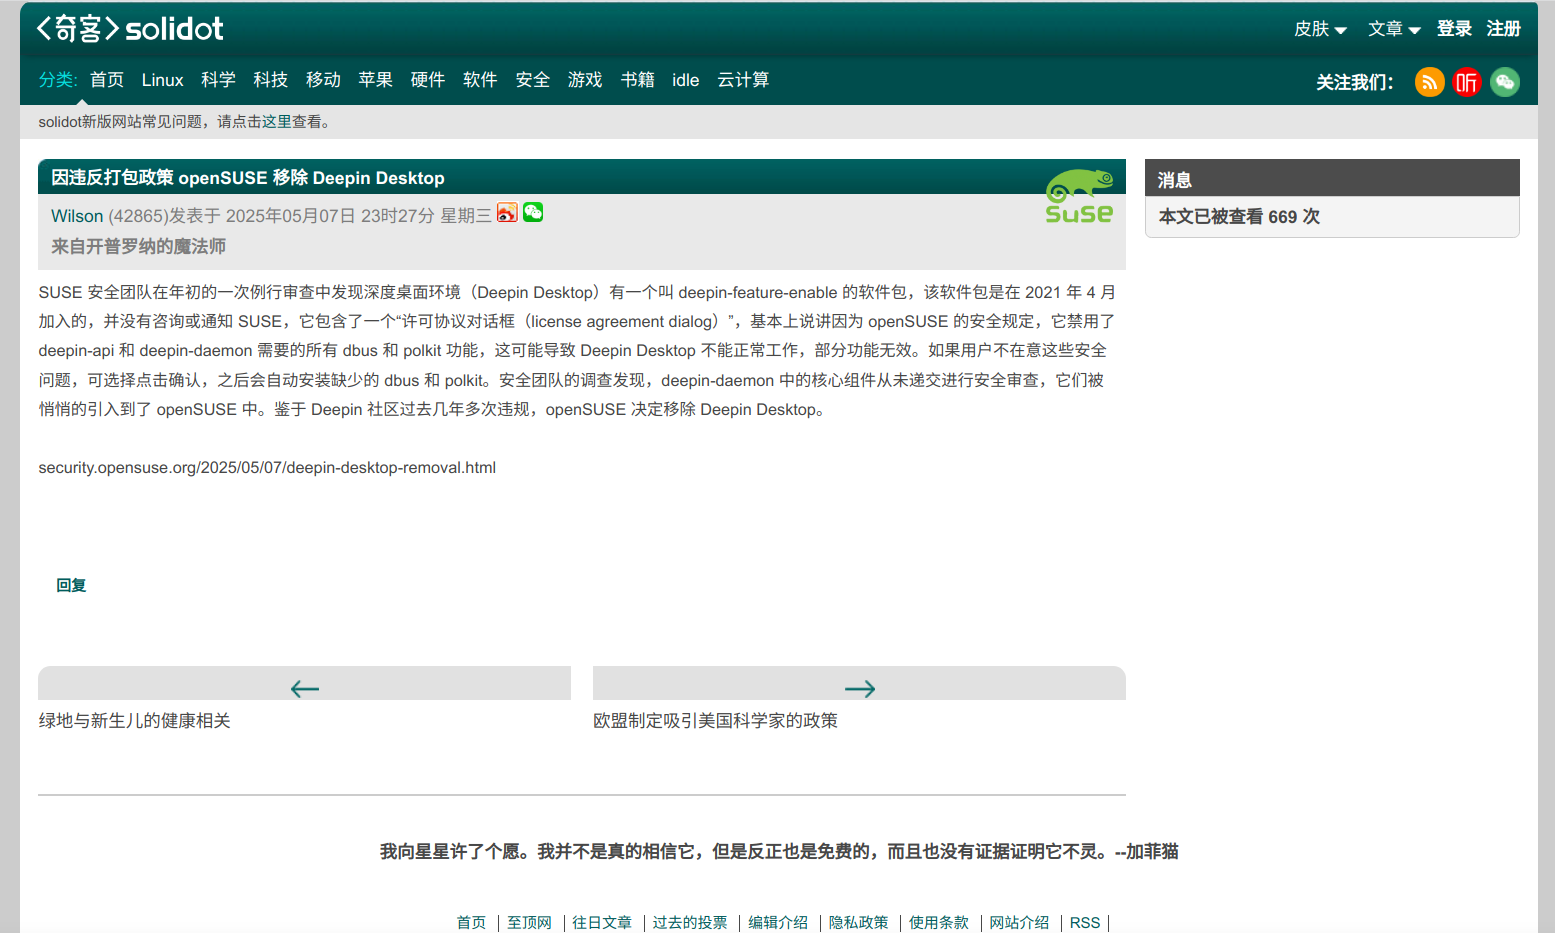The image size is (1555, 933).
Task: Select the 硬件 category
Action: point(428,80)
